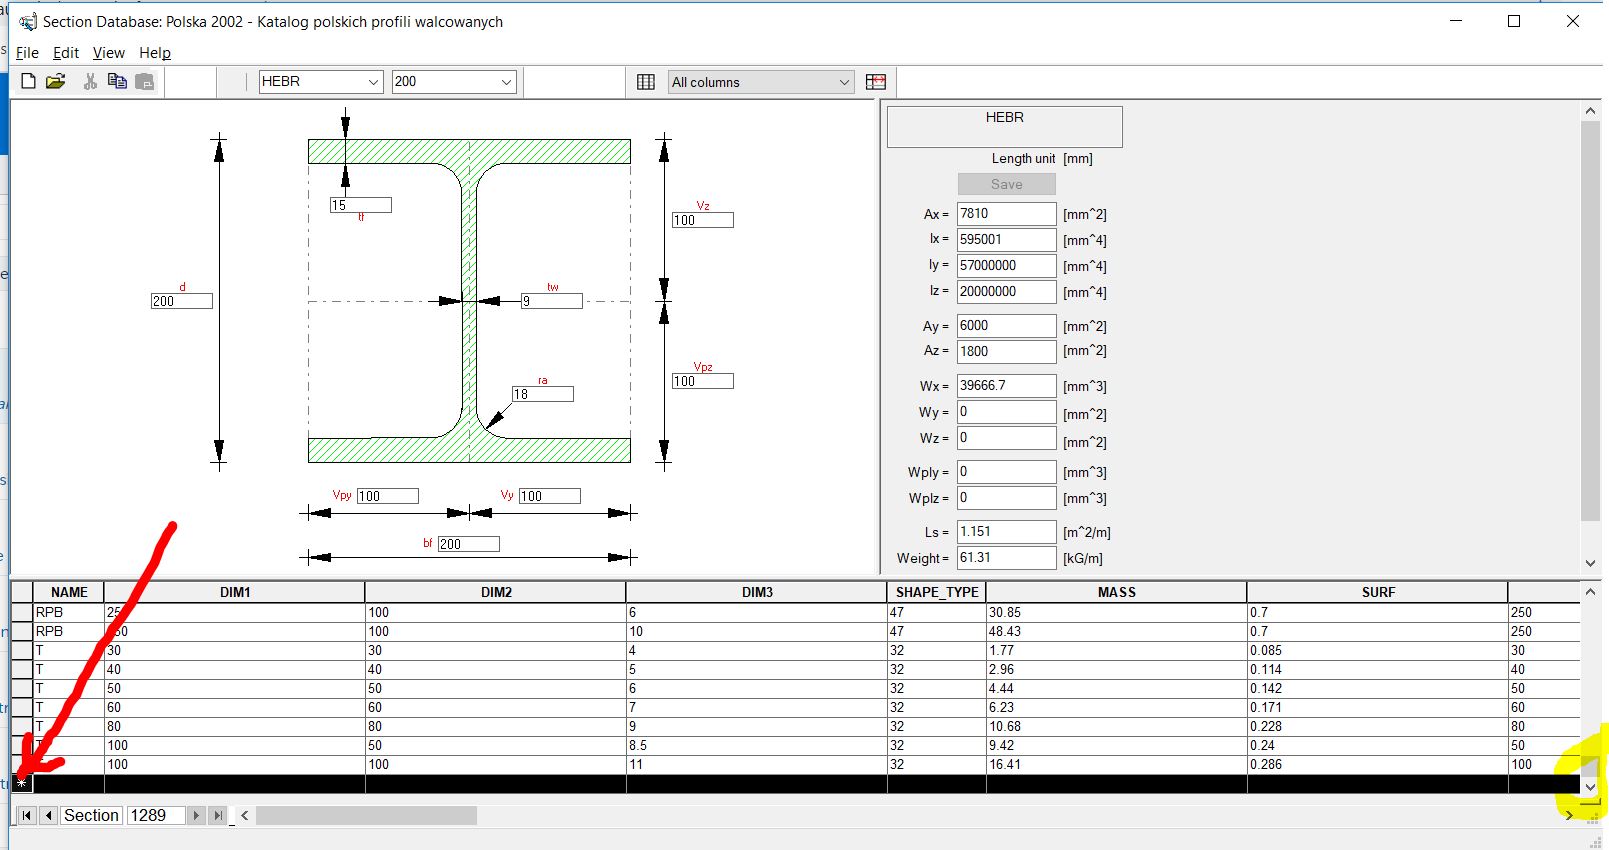Image resolution: width=1609 pixels, height=850 pixels.
Task: Click the Wply field
Action: tap(1006, 472)
